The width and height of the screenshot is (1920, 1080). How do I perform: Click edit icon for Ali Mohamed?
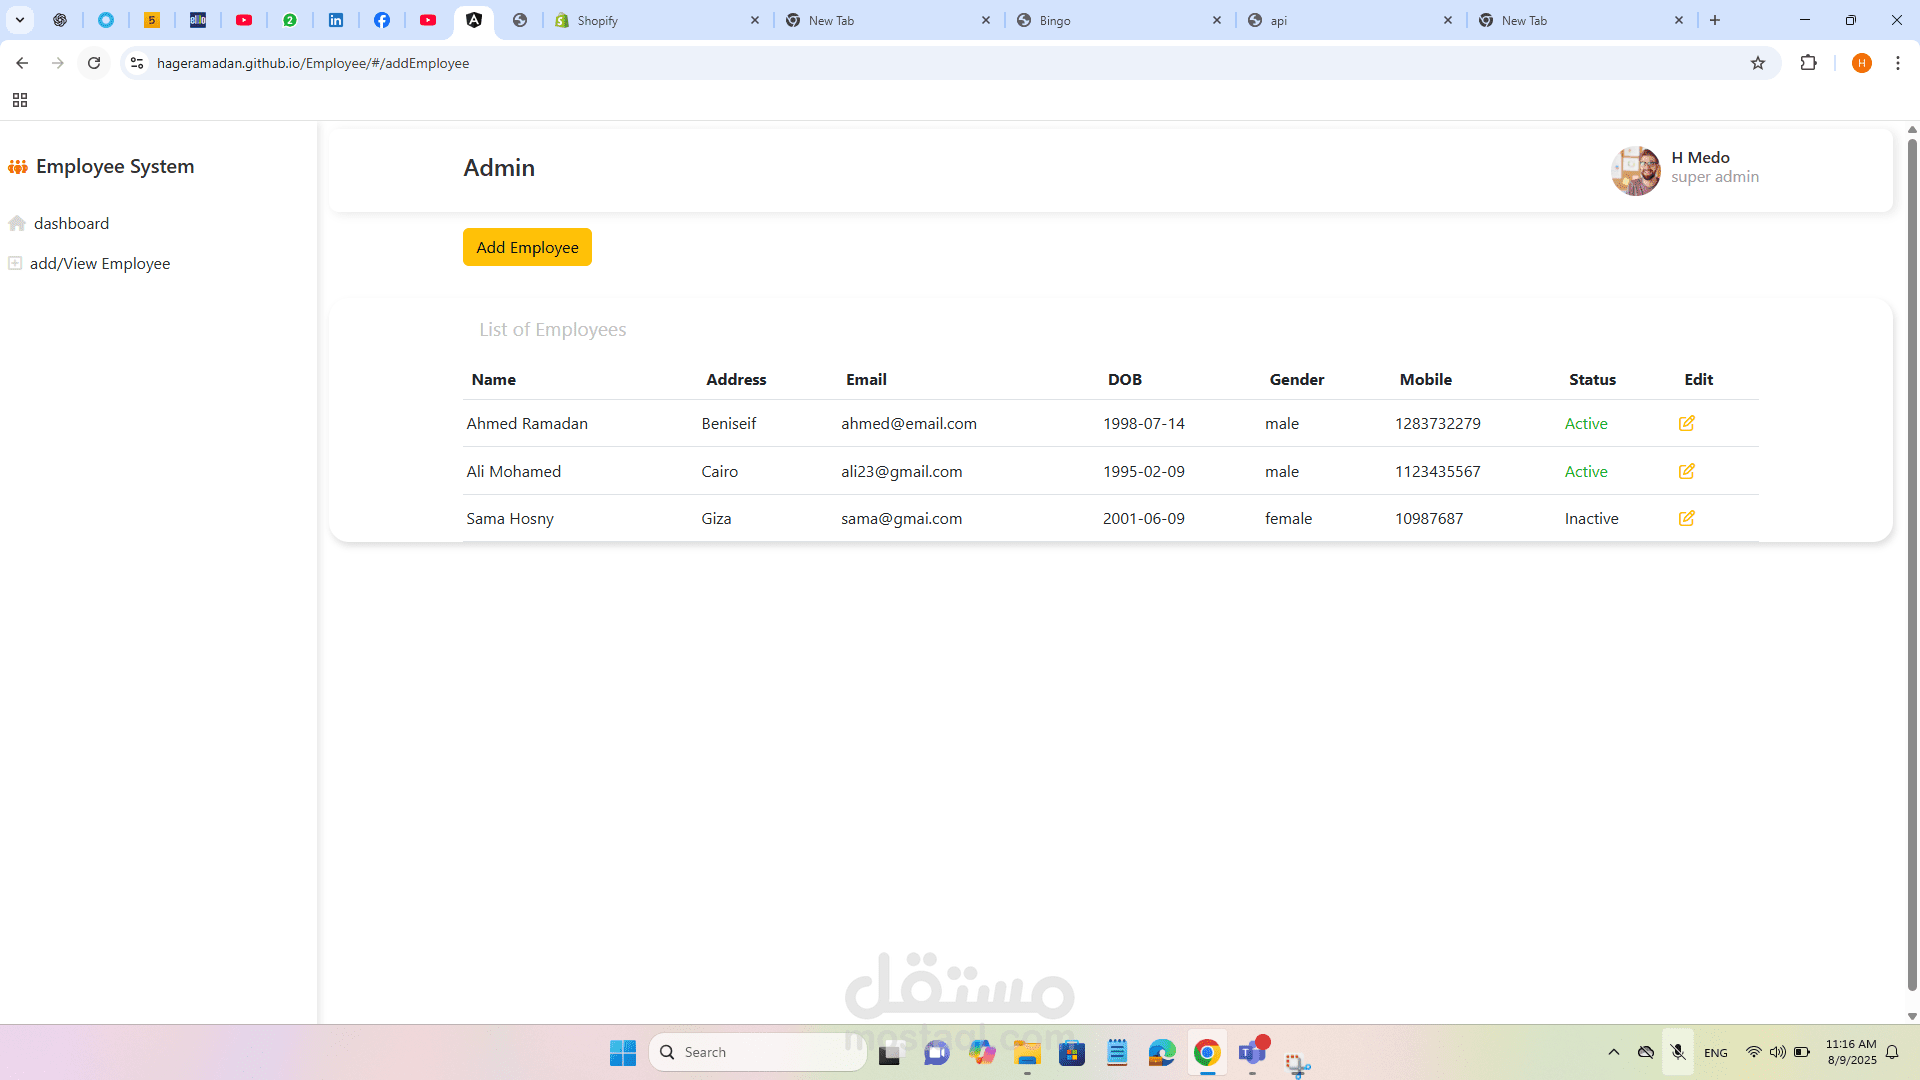pos(1686,471)
